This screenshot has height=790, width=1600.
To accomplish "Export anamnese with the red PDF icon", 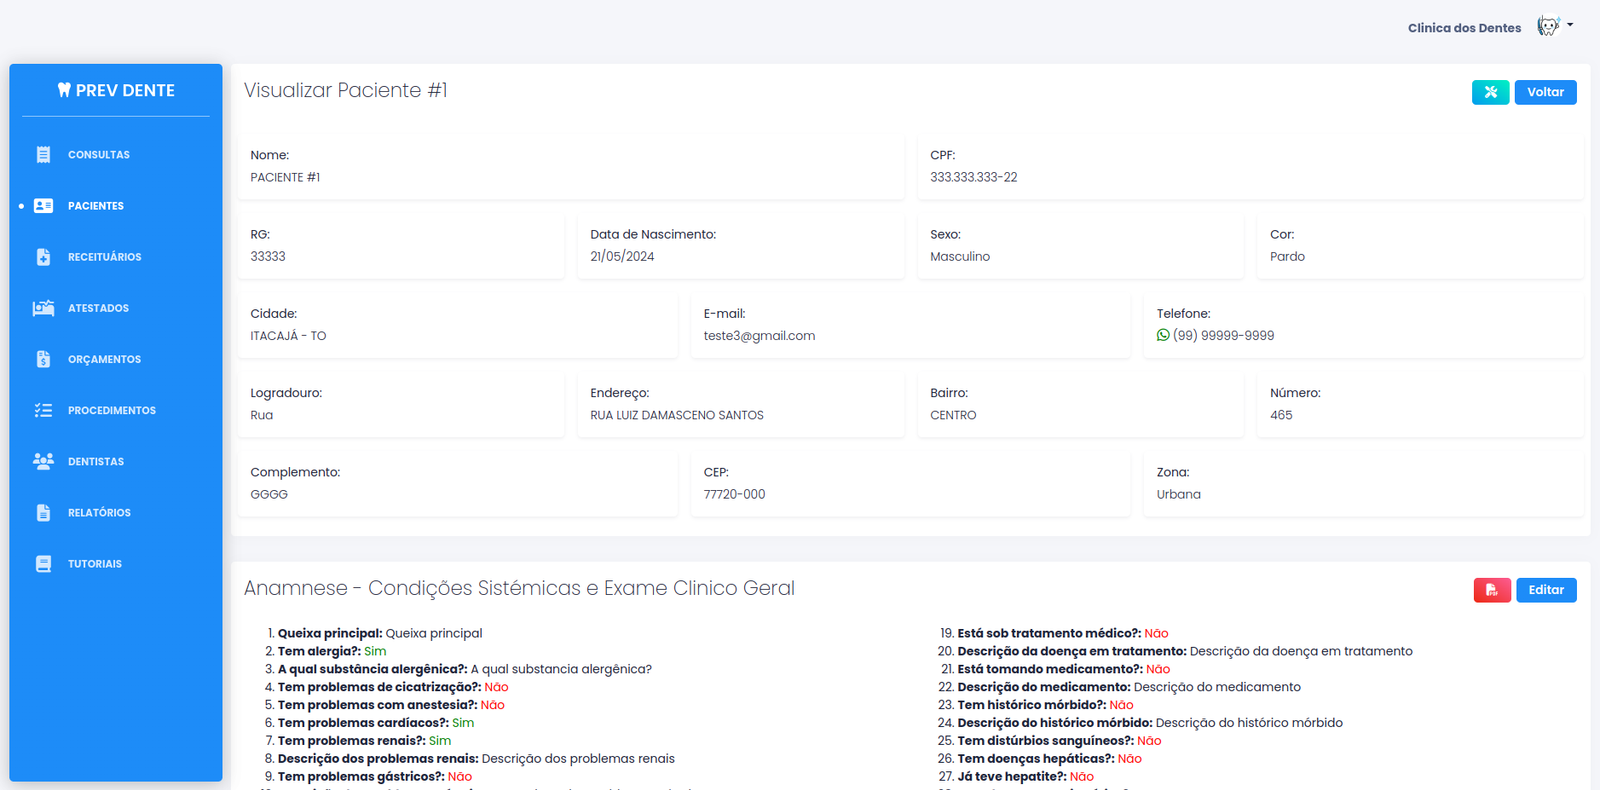I will (x=1491, y=590).
